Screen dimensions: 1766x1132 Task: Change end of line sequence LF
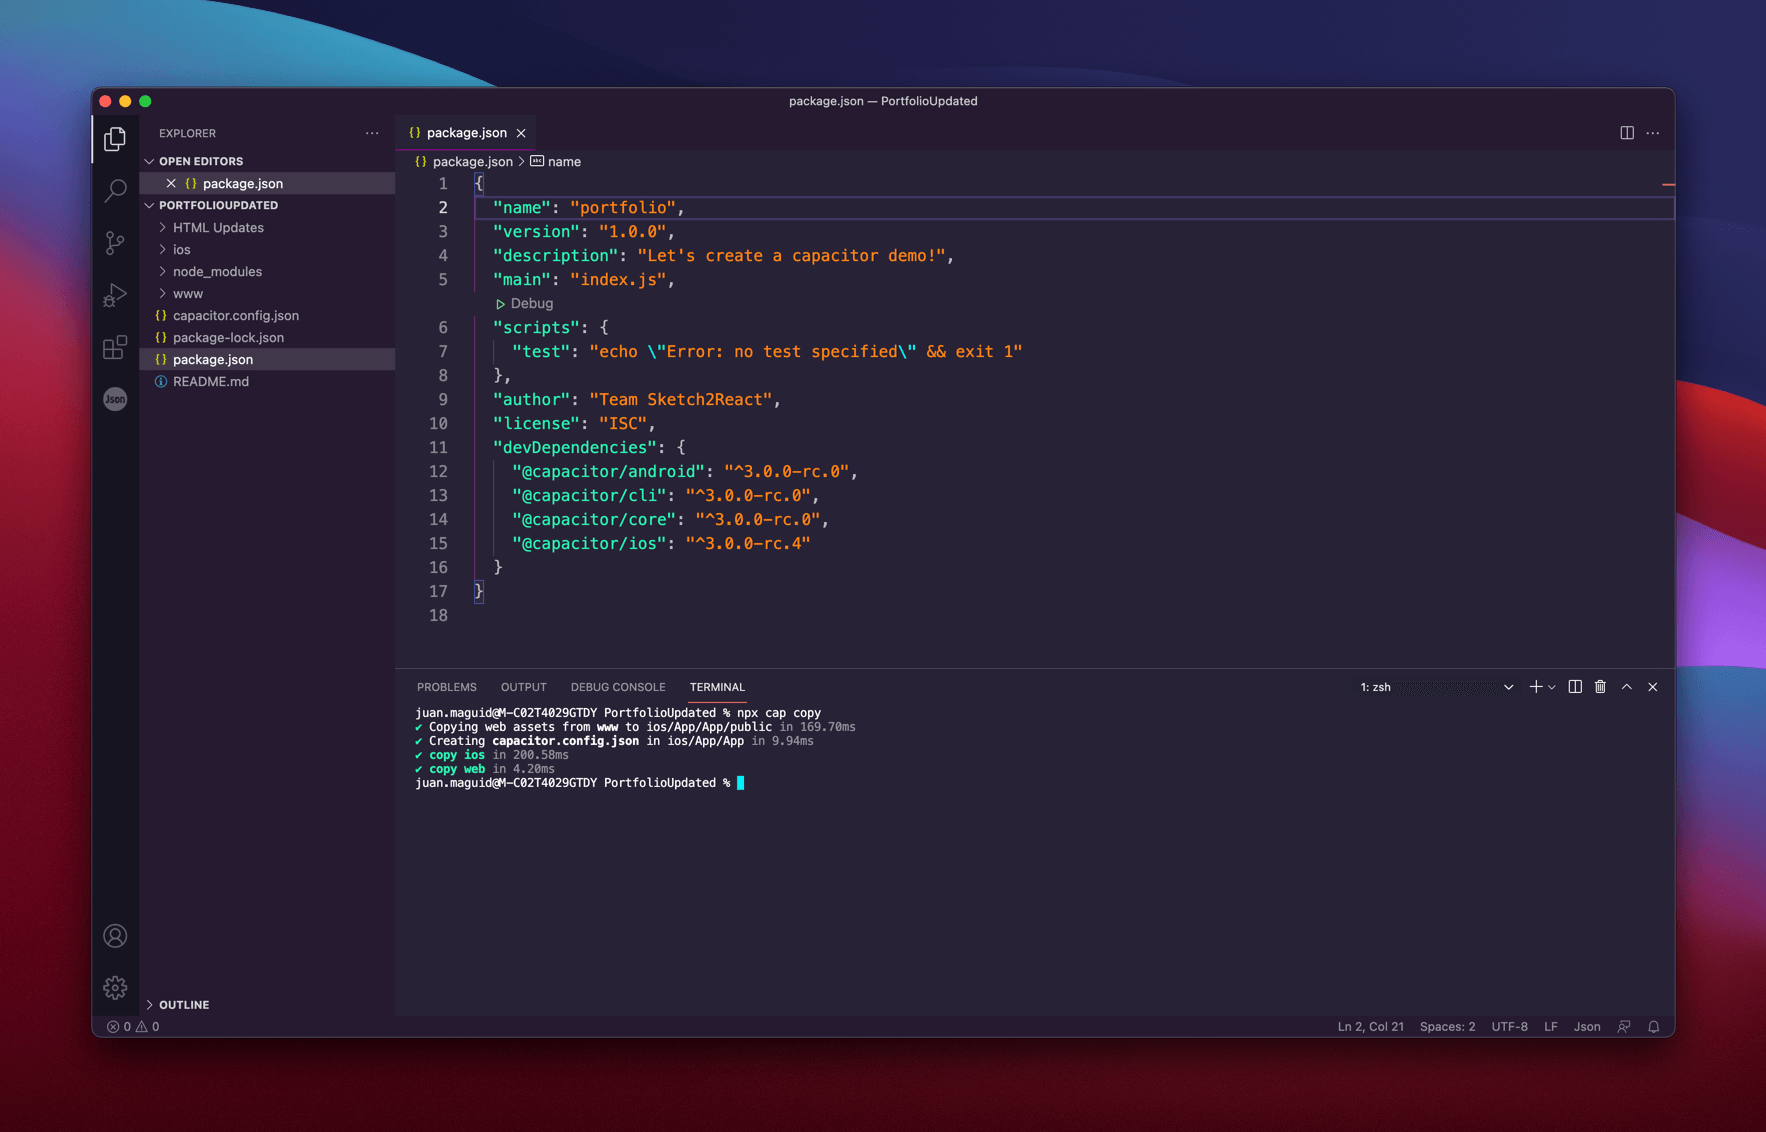pyautogui.click(x=1550, y=1027)
